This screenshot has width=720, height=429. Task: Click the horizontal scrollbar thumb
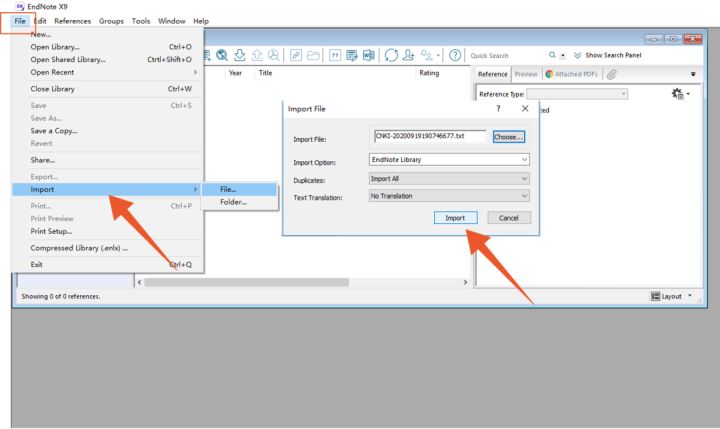tap(247, 282)
